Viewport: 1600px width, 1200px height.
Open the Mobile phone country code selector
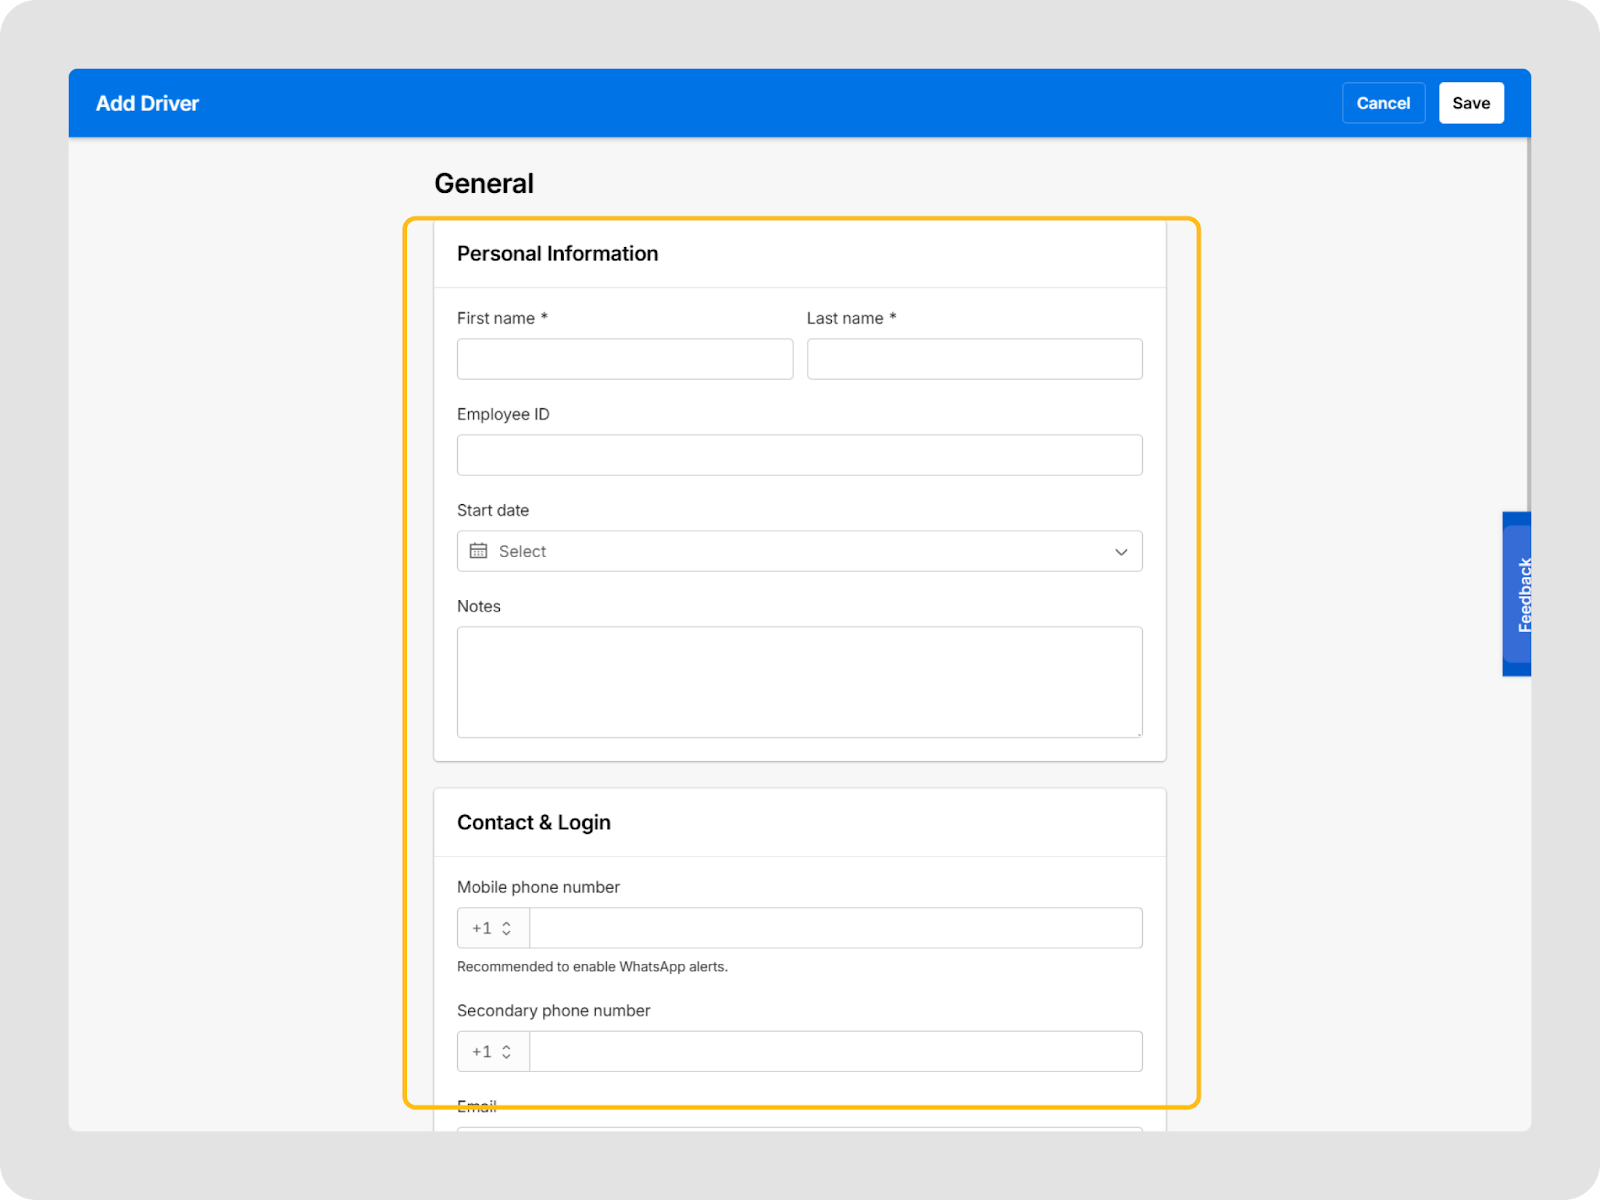click(493, 928)
